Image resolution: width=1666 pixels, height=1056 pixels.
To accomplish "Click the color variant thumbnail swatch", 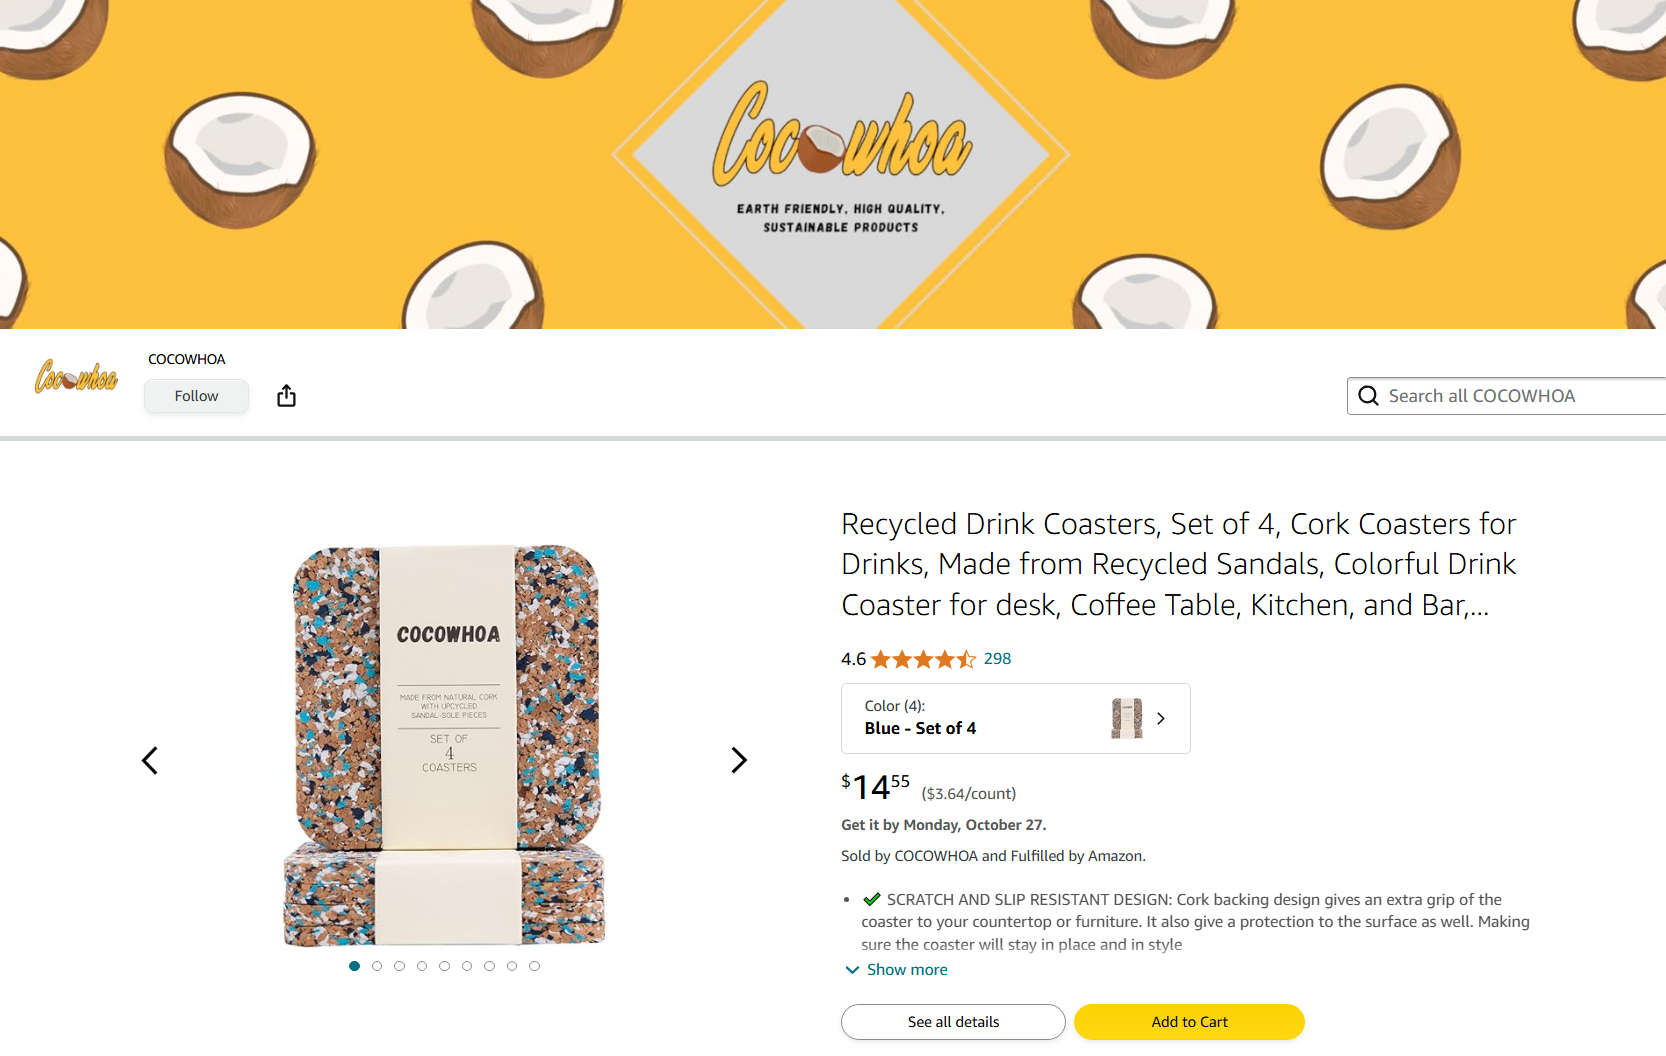I will [x=1126, y=718].
